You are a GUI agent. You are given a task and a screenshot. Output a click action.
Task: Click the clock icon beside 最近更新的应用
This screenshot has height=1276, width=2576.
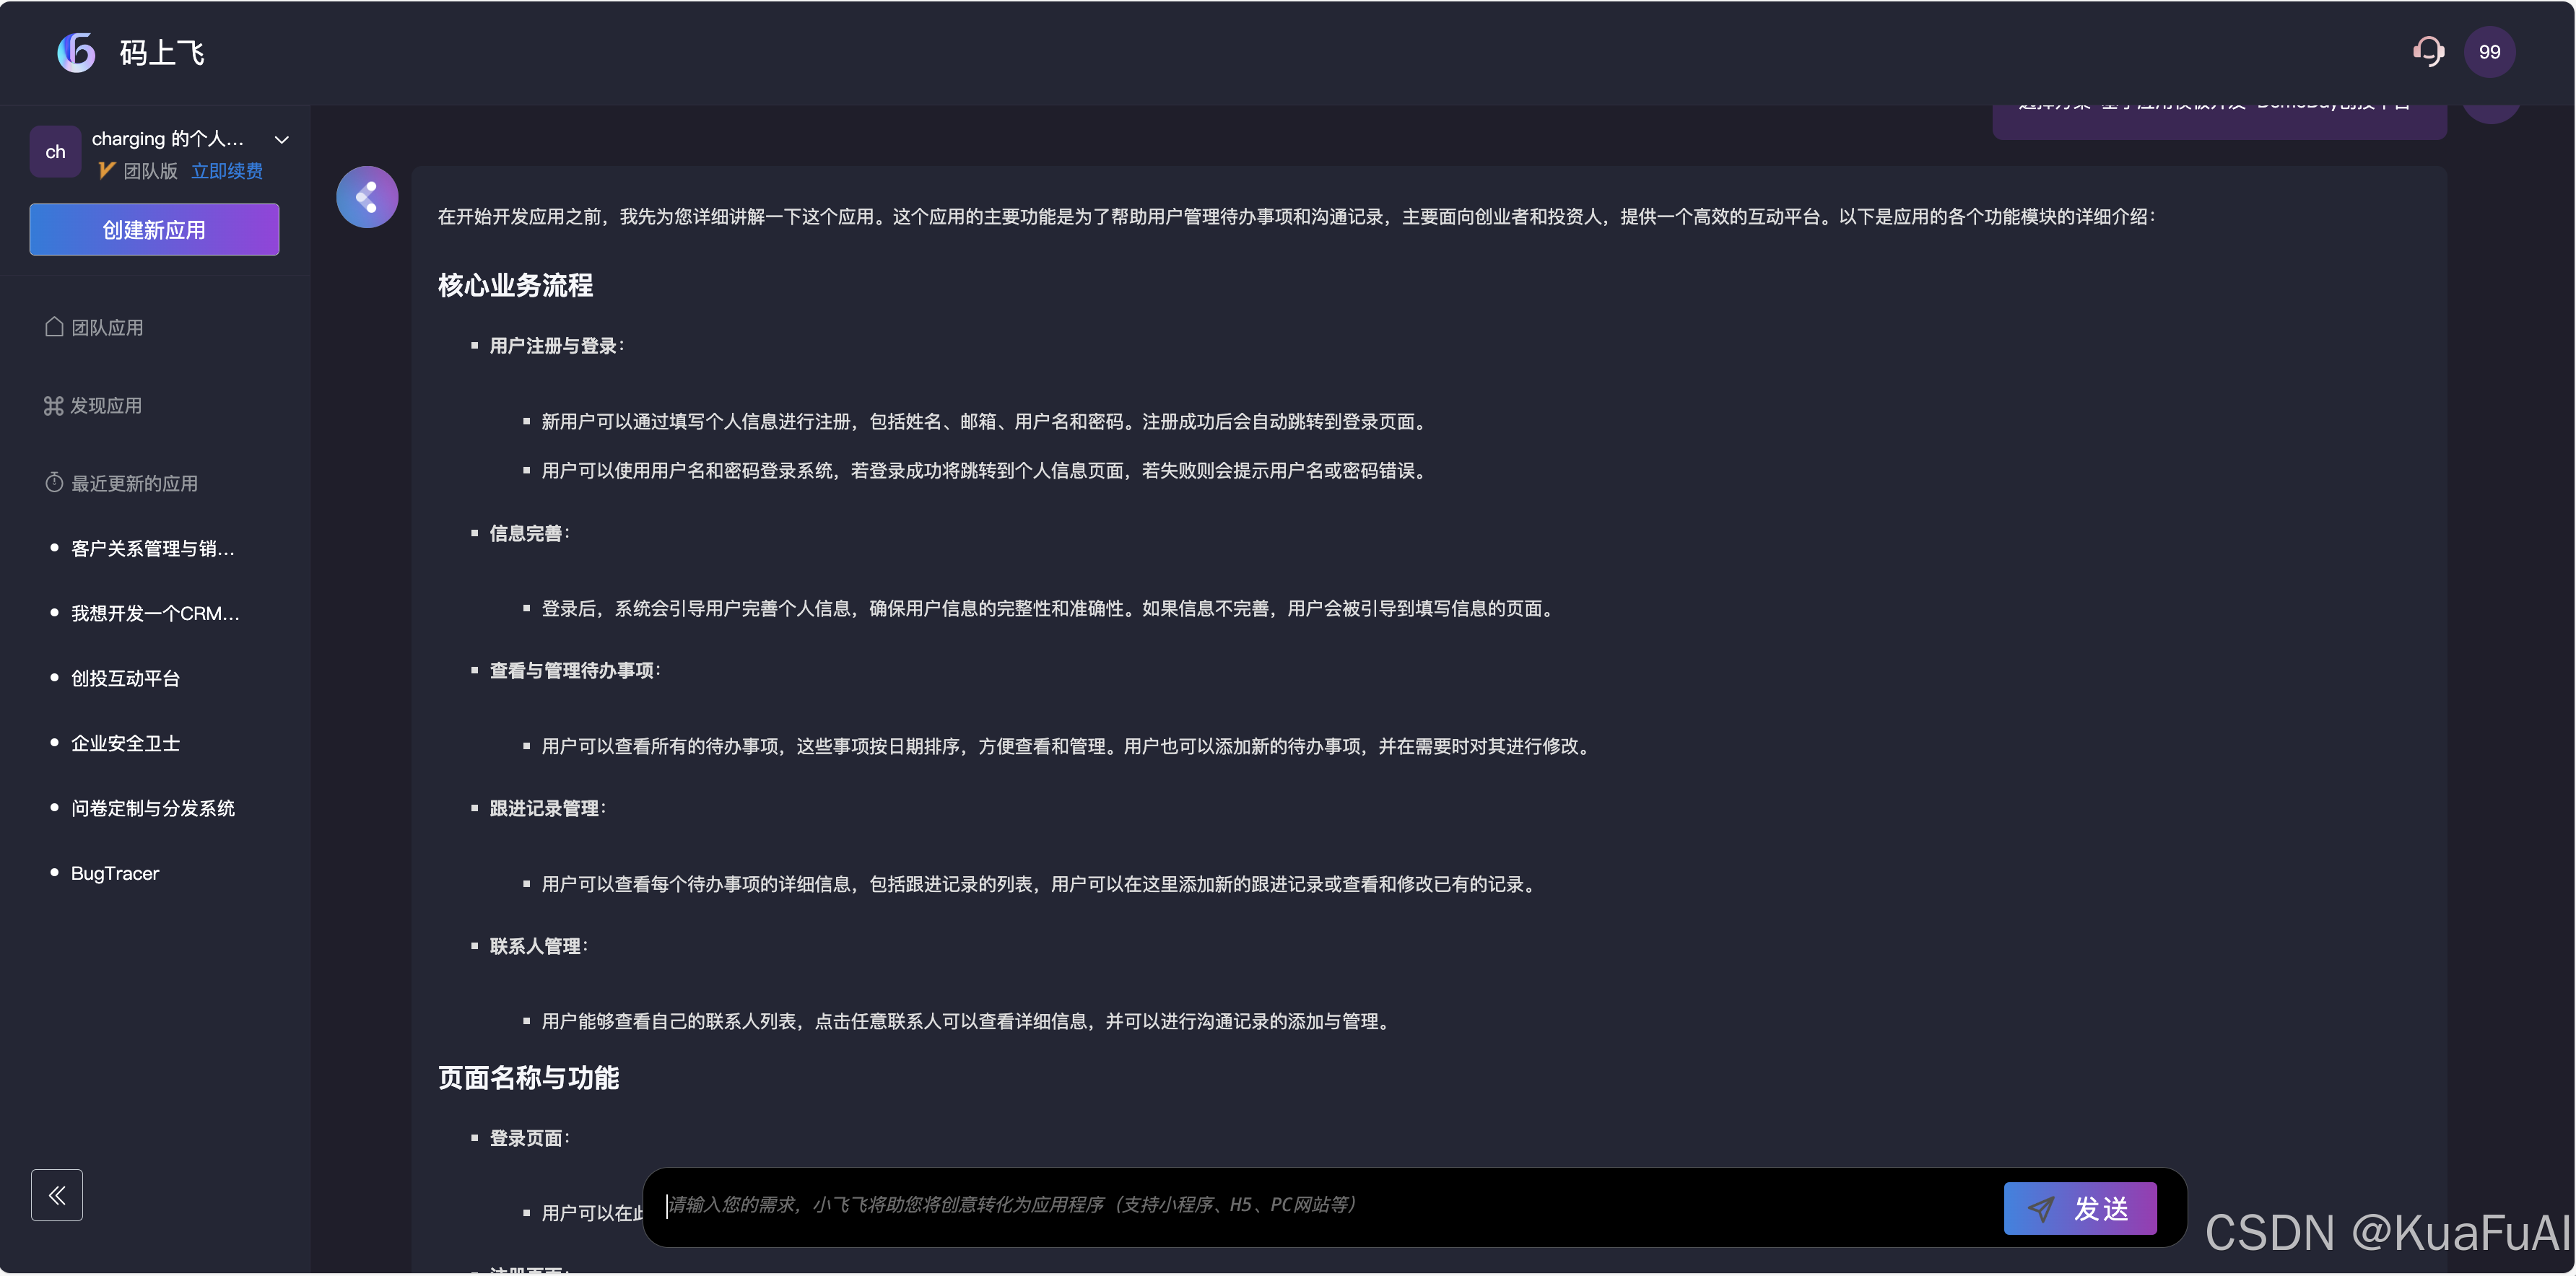pos(54,483)
